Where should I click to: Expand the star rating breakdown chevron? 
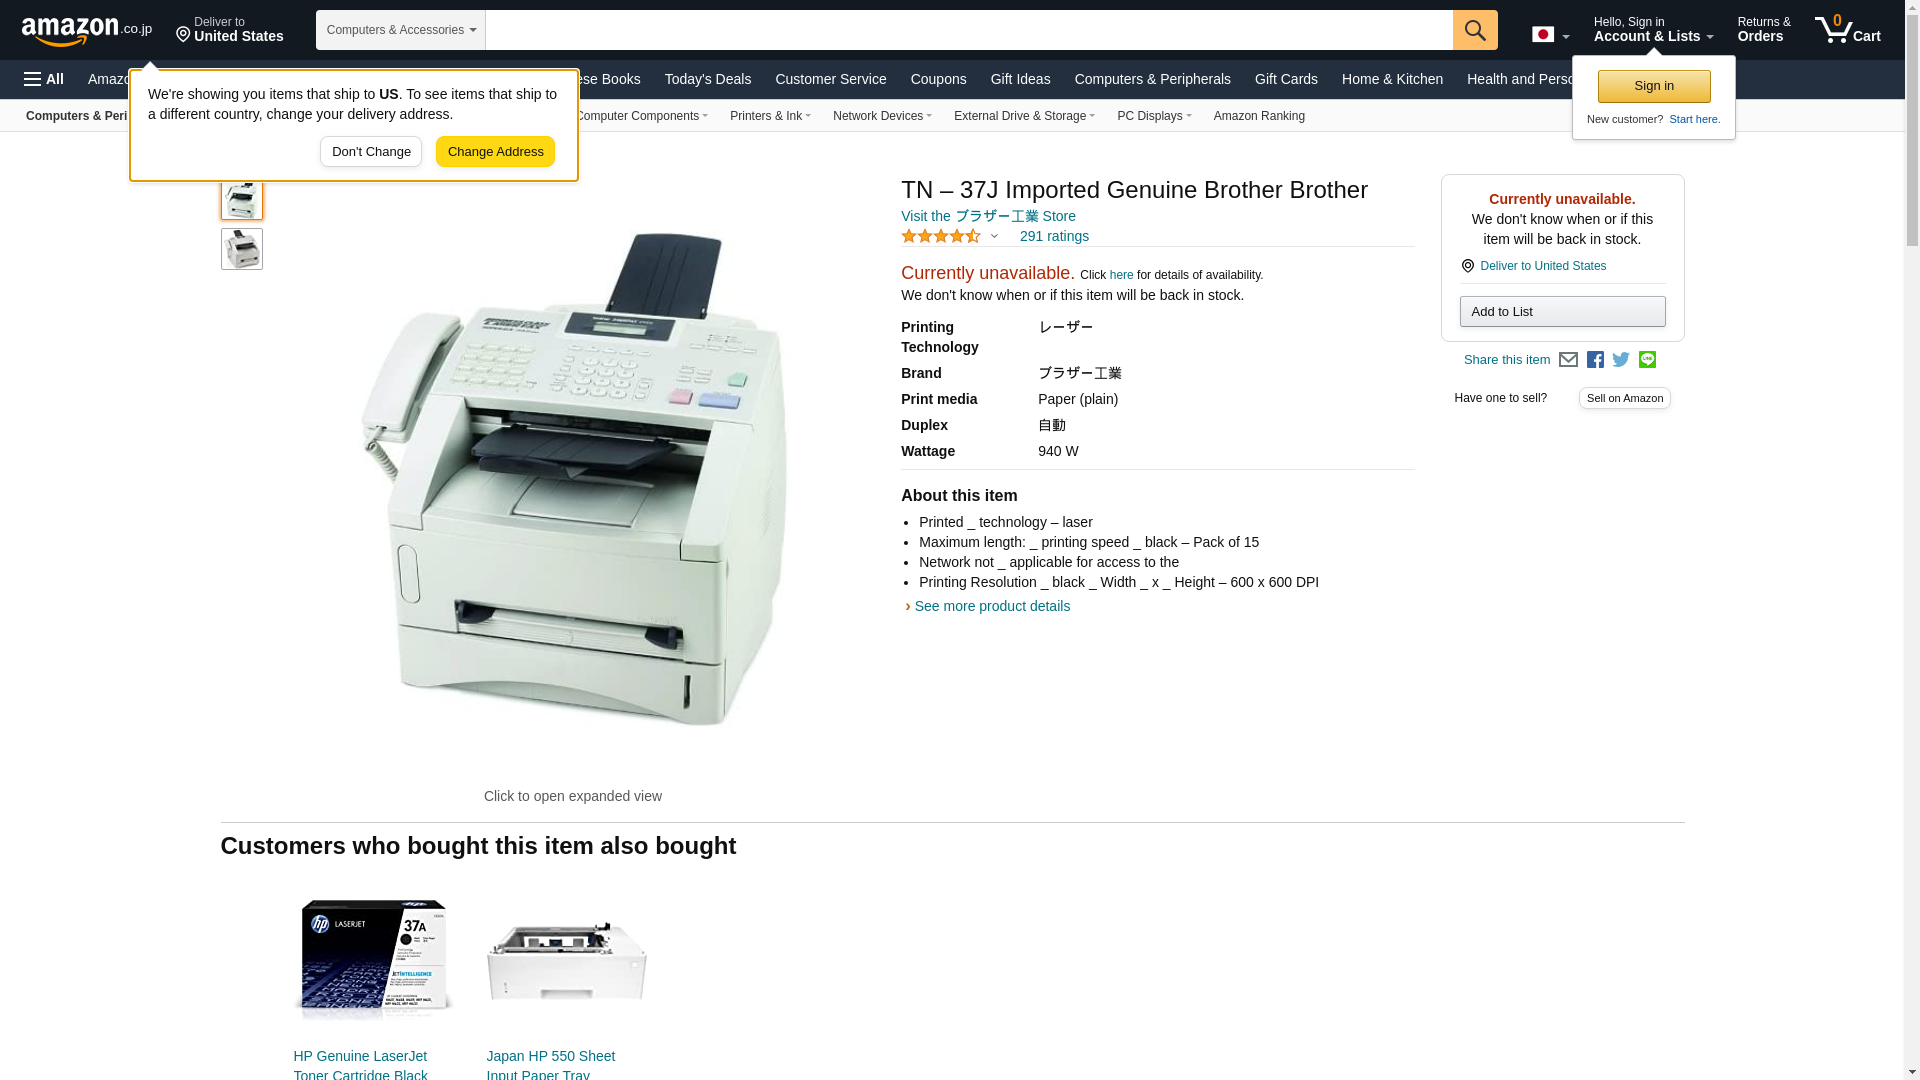[x=994, y=237]
